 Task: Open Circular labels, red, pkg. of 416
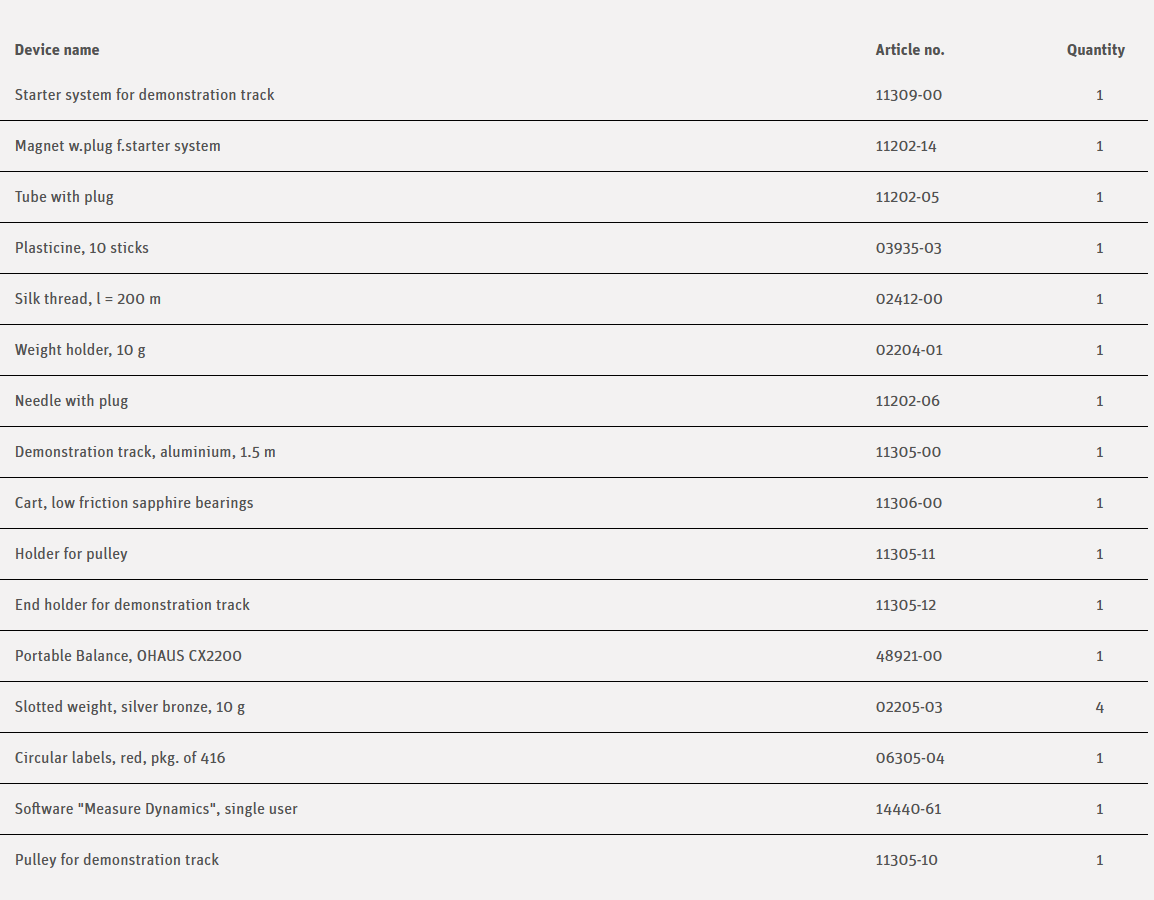pos(120,758)
